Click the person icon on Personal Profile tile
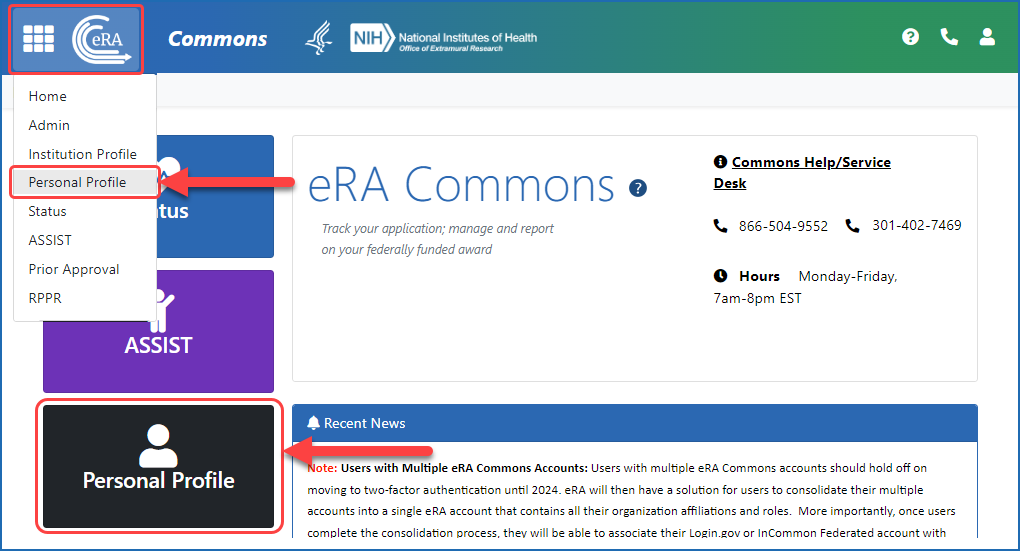The height and width of the screenshot is (551, 1020). (x=158, y=446)
